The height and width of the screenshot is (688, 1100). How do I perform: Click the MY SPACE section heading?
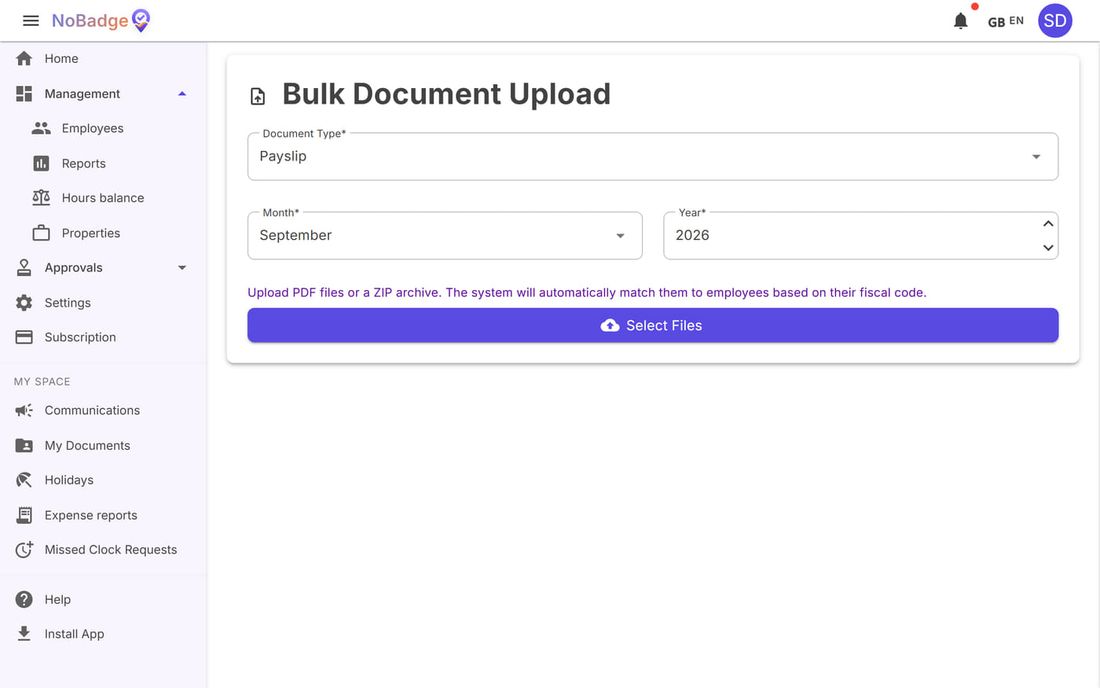pyautogui.click(x=42, y=382)
